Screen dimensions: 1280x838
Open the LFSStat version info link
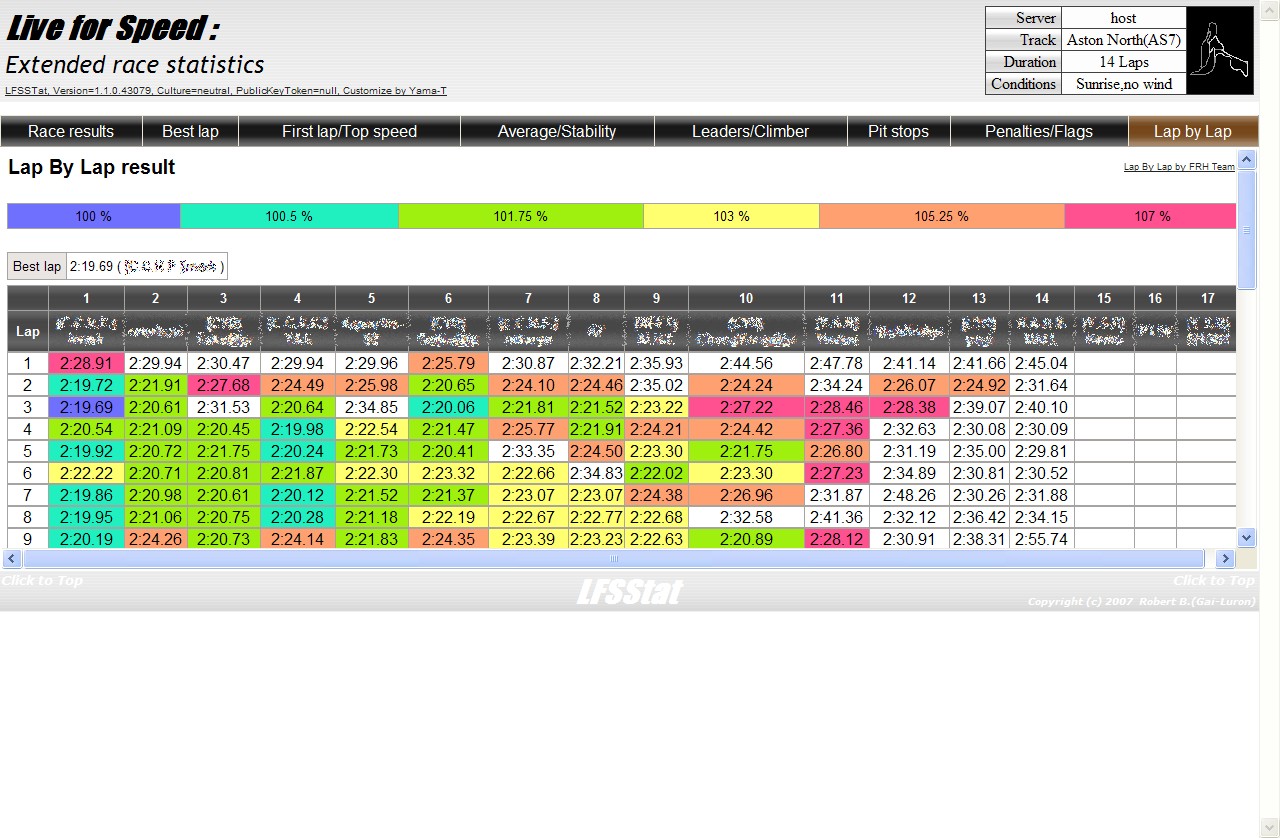[226, 91]
